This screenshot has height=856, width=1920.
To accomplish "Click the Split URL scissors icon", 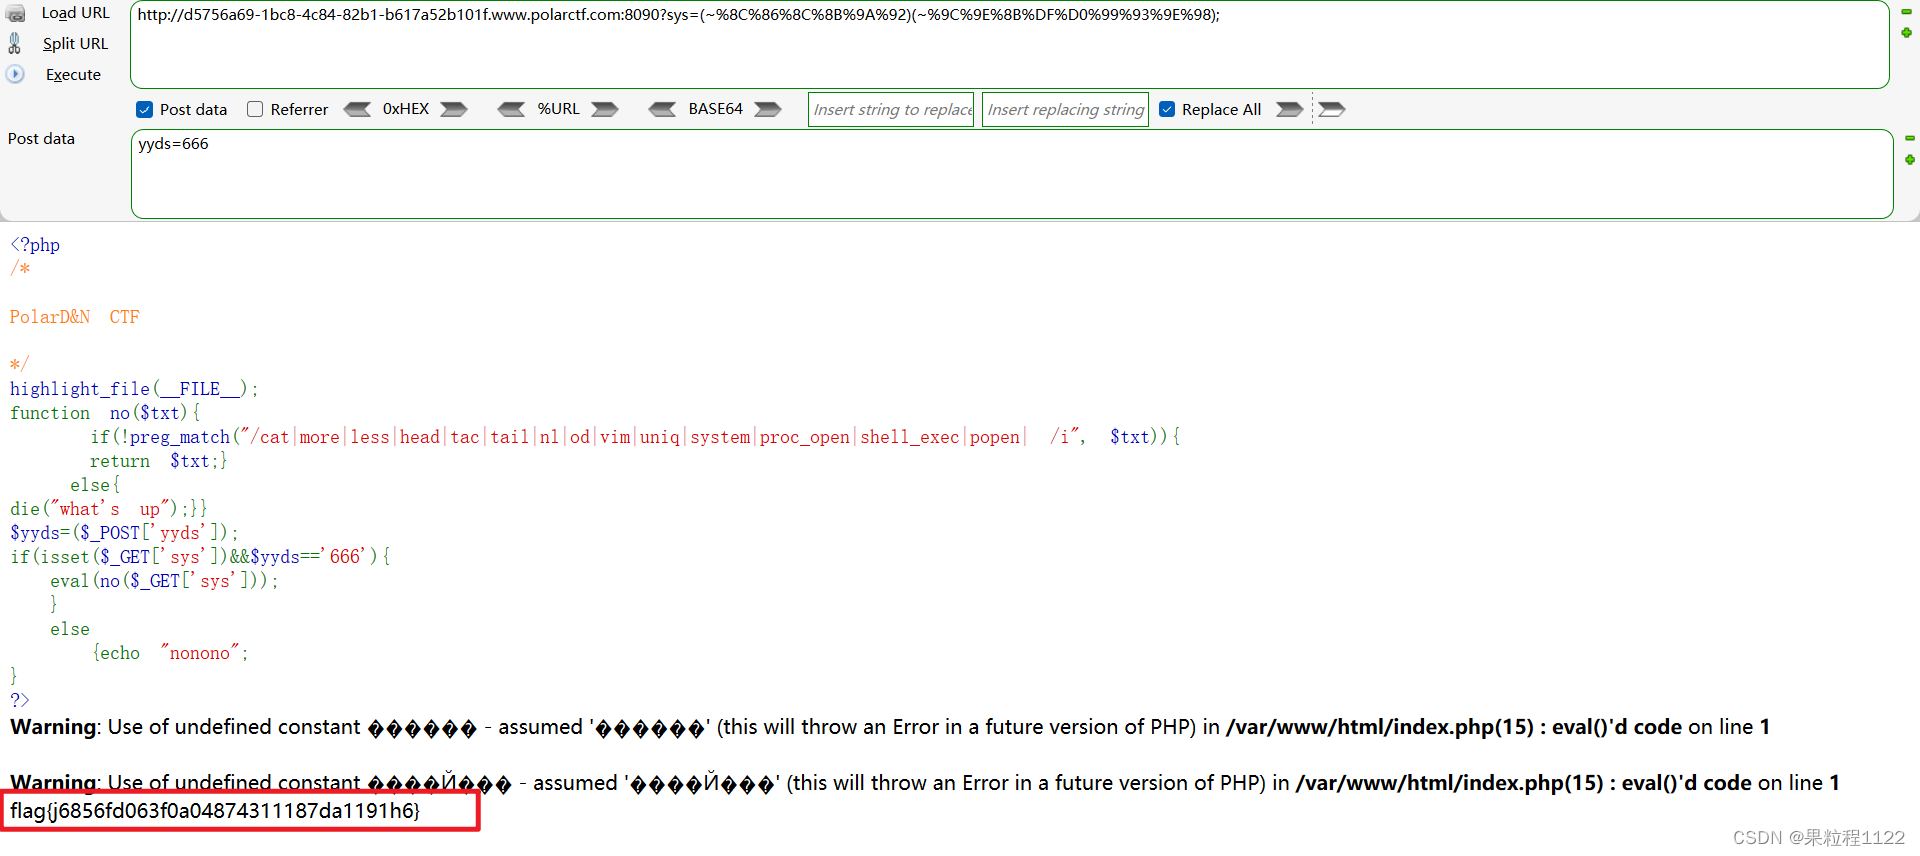I will click(14, 43).
